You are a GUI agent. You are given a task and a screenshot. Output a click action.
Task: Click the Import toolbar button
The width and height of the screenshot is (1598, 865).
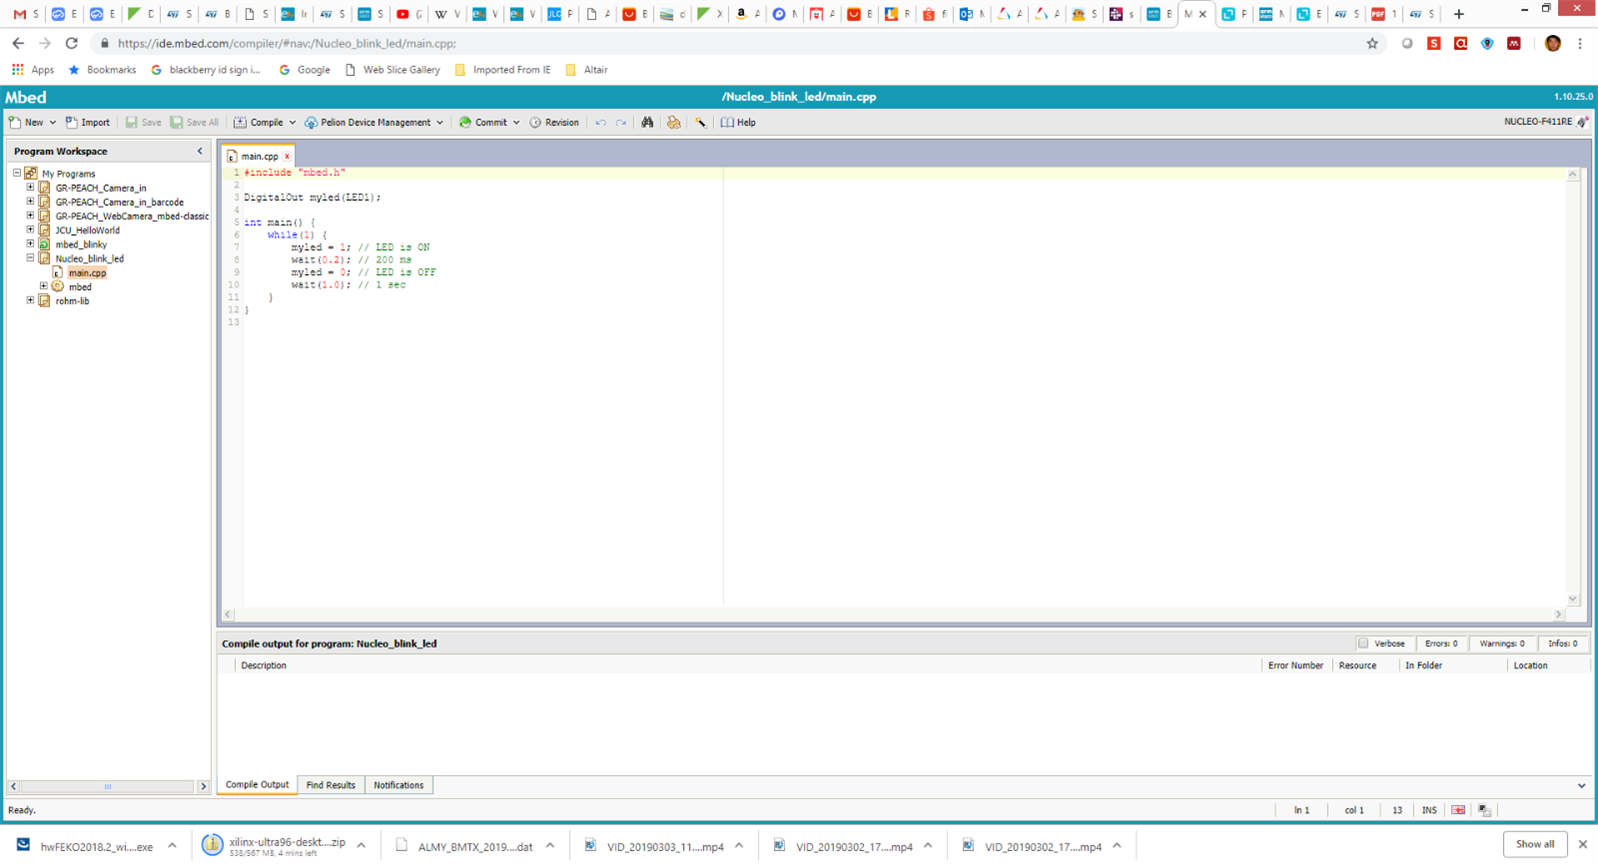point(88,122)
